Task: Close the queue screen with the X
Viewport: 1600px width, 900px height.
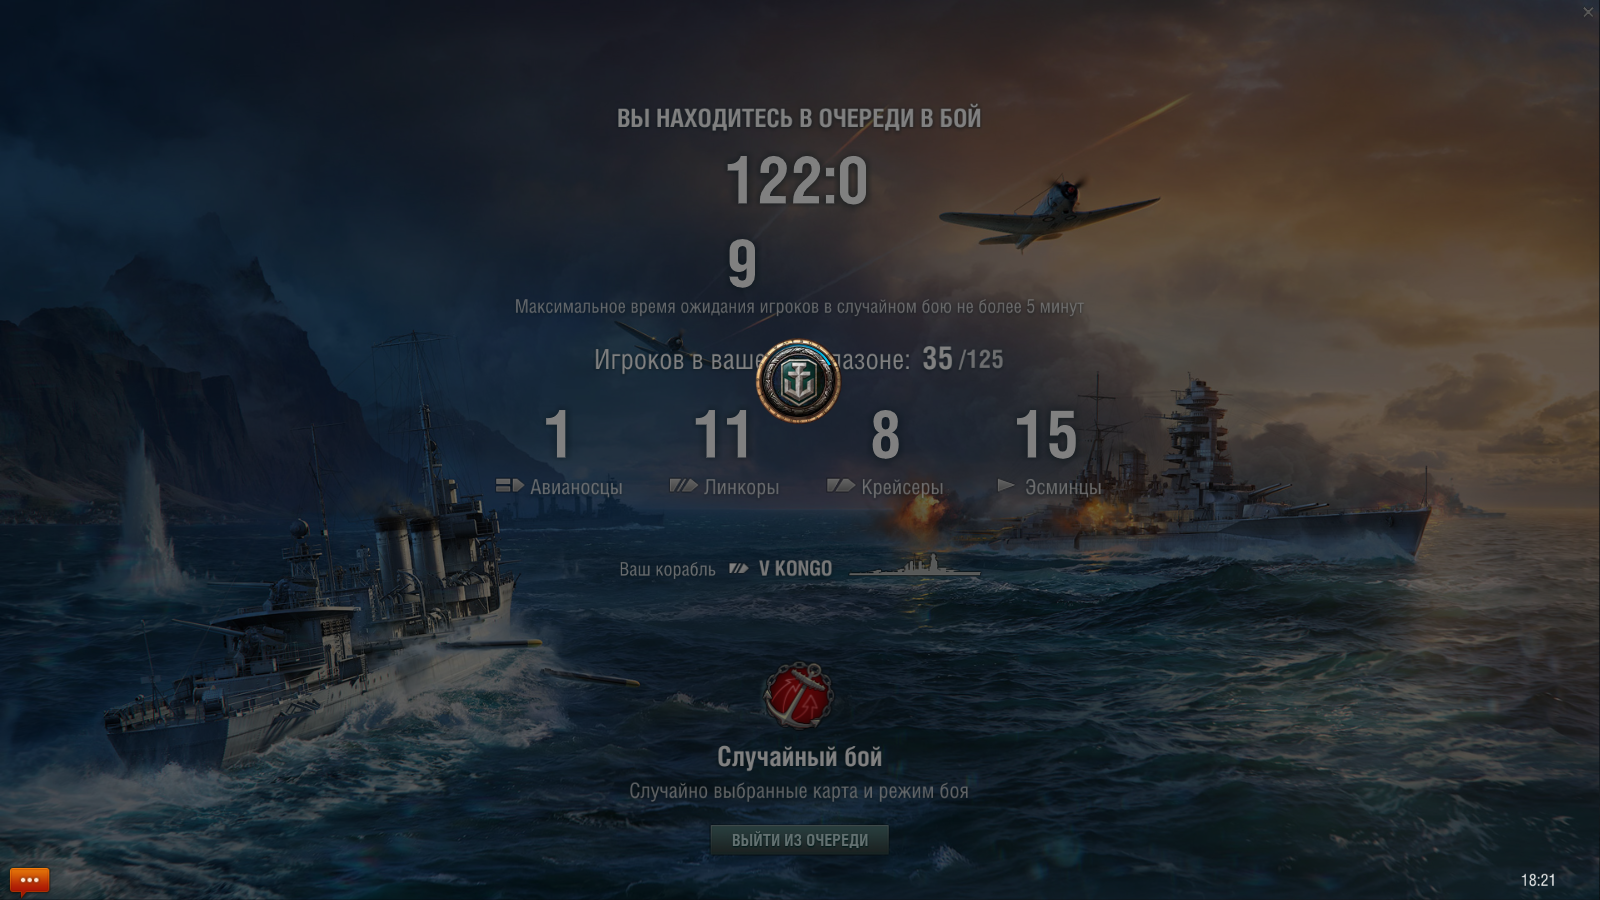Action: coord(1588,12)
